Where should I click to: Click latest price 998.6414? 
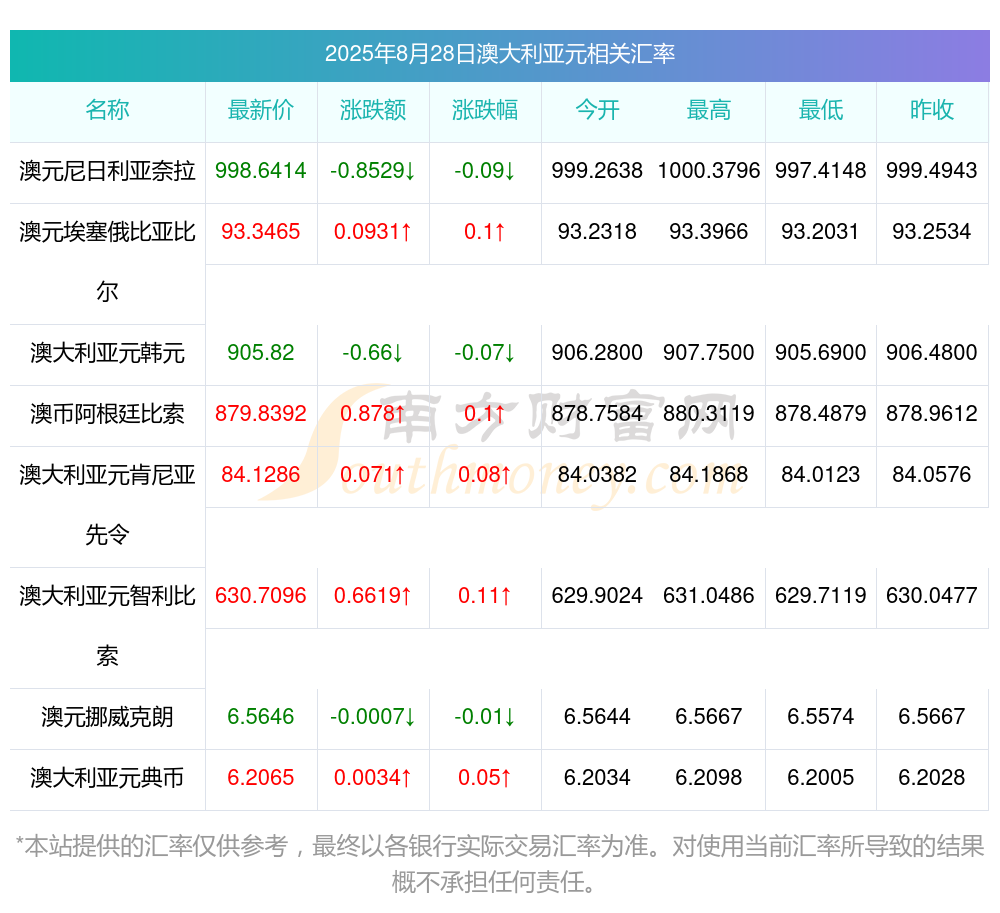point(260,171)
